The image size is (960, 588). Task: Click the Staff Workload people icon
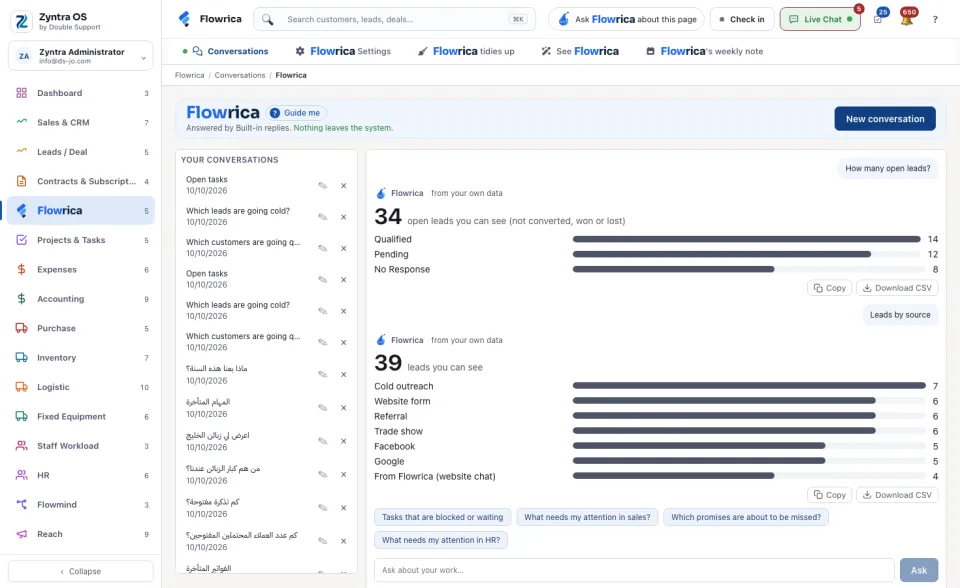[21, 445]
